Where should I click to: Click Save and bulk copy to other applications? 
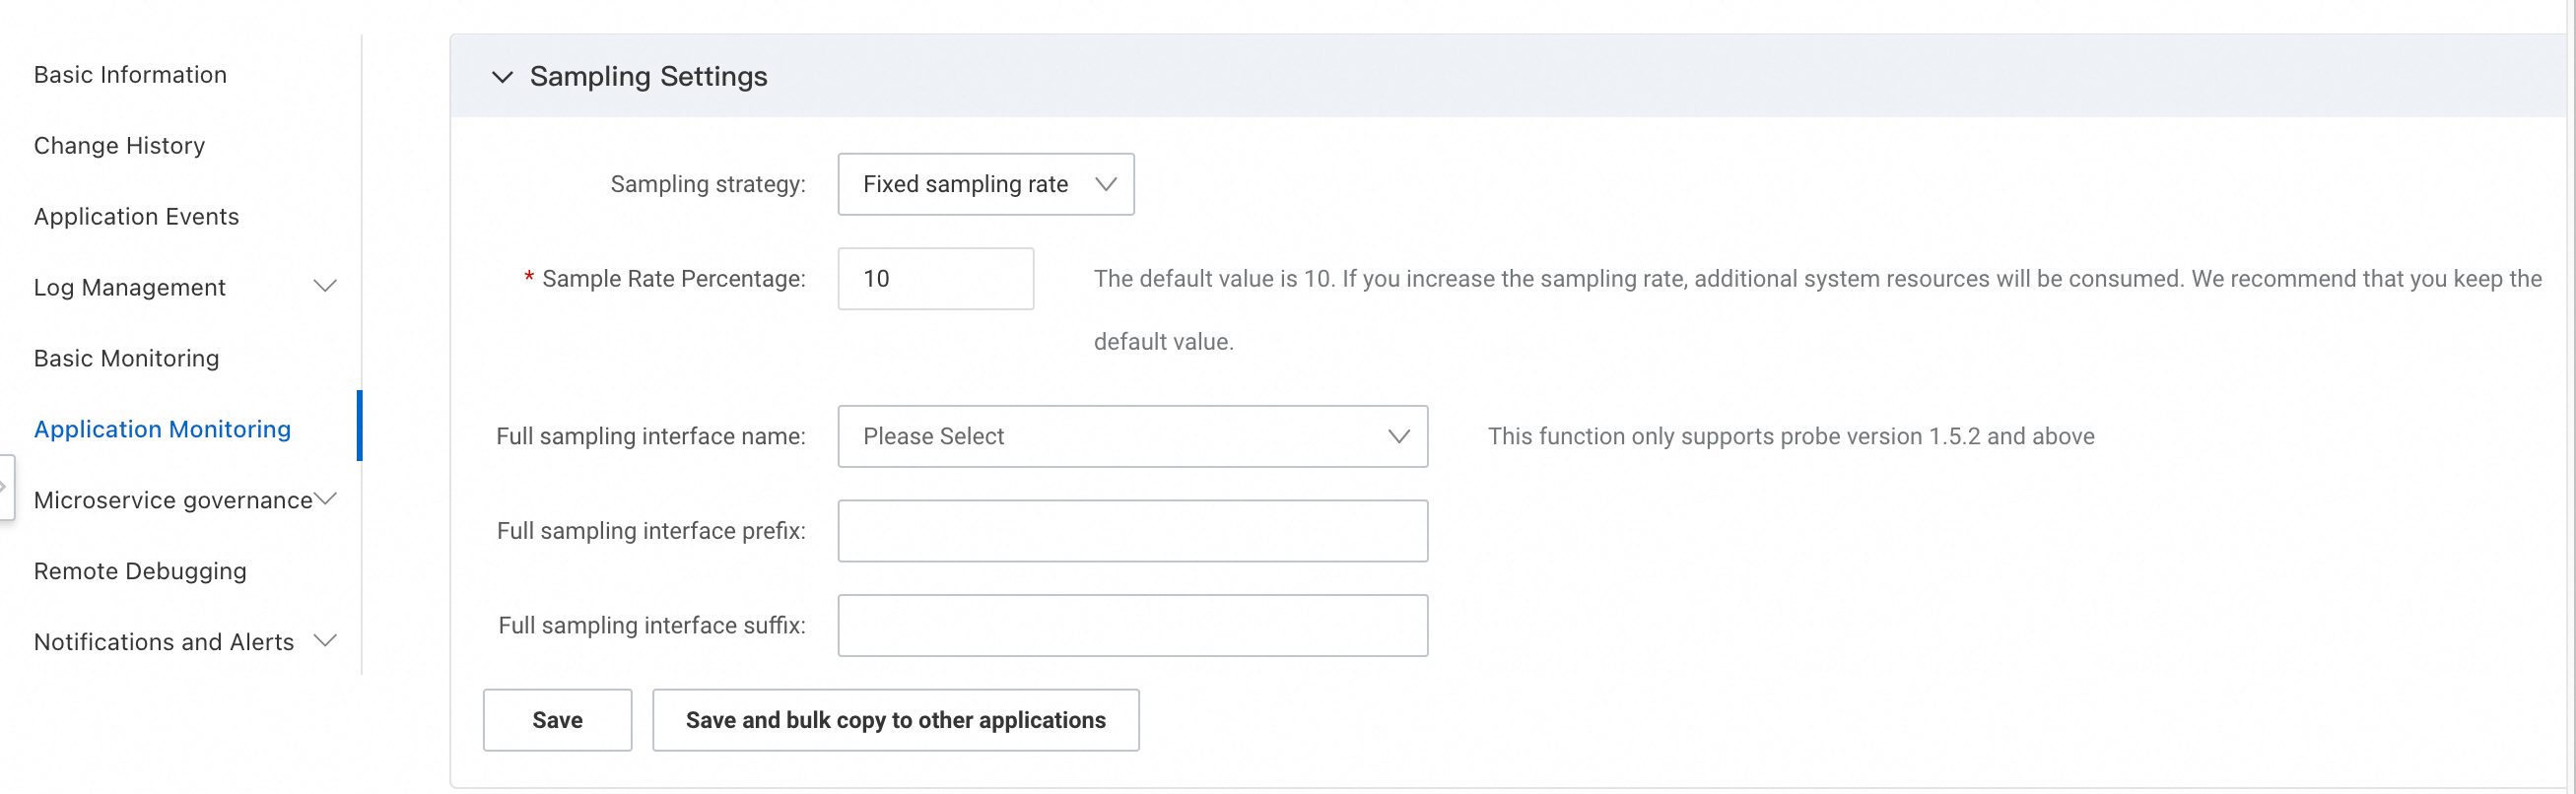click(895, 720)
